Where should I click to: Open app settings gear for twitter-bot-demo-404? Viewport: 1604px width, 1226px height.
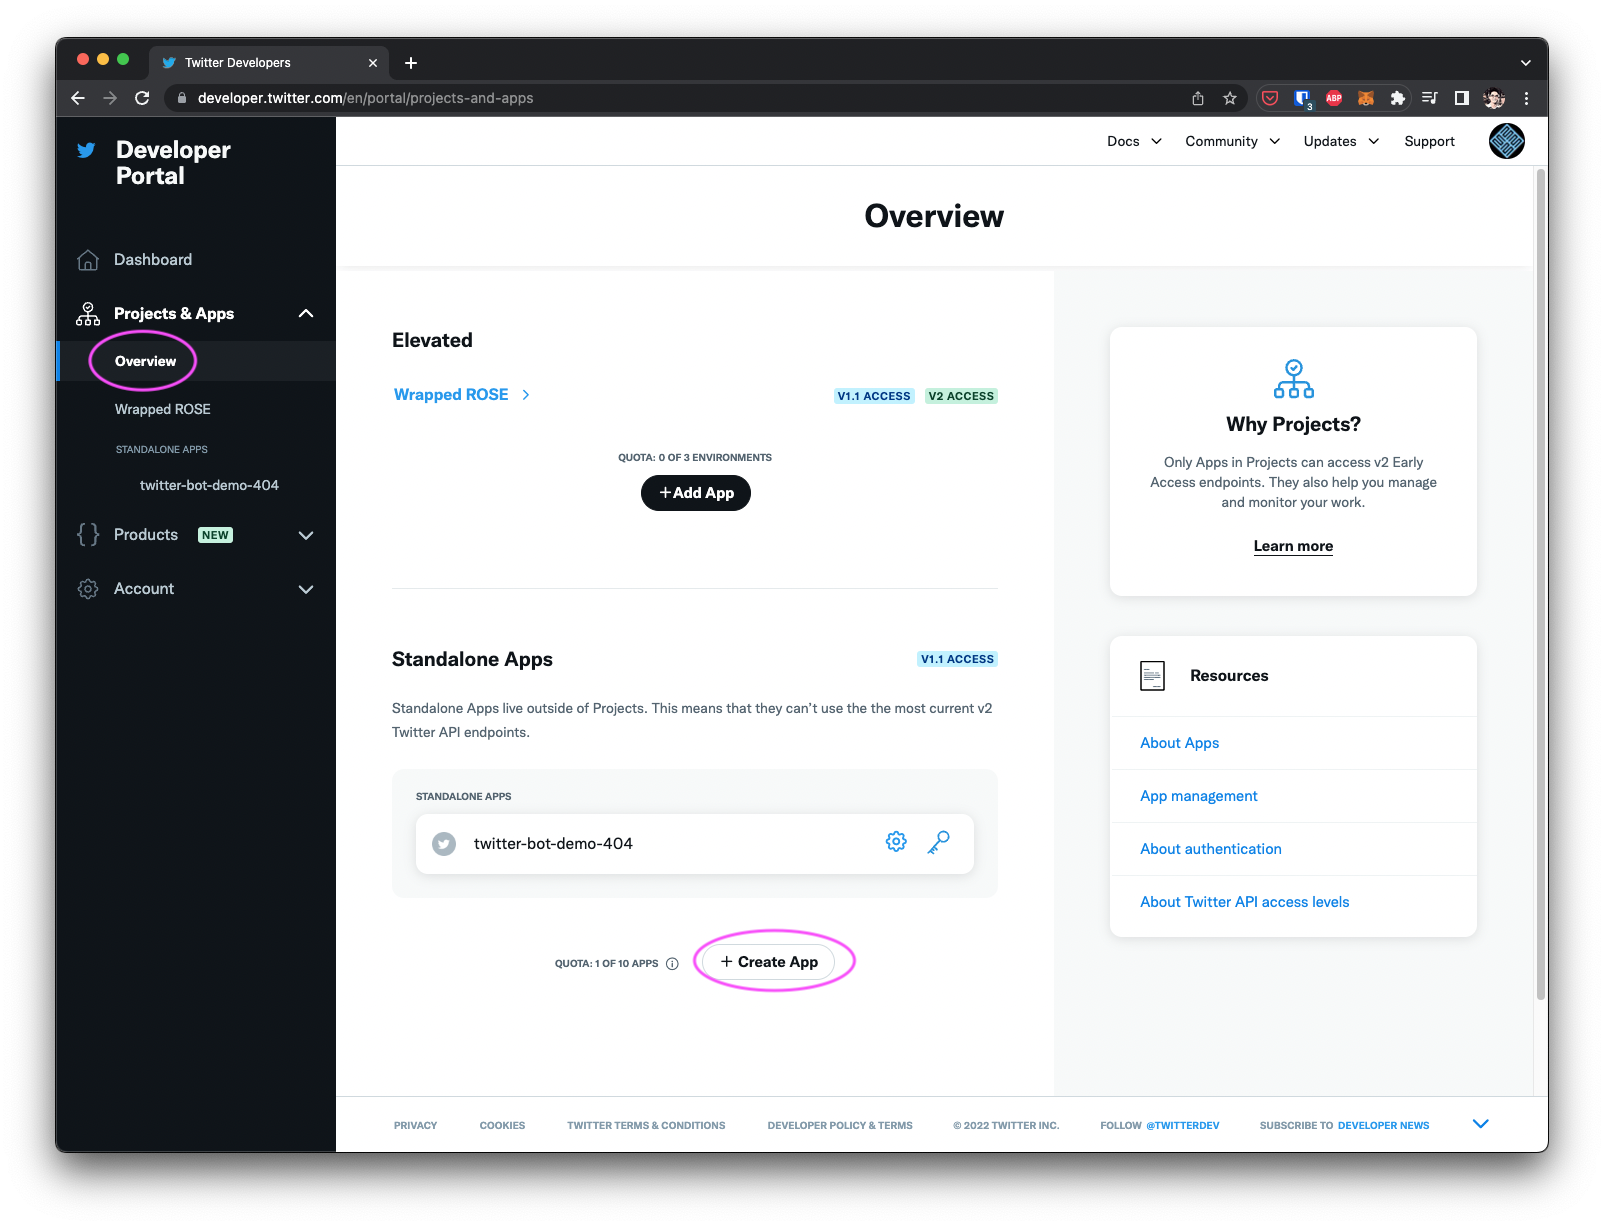895,841
